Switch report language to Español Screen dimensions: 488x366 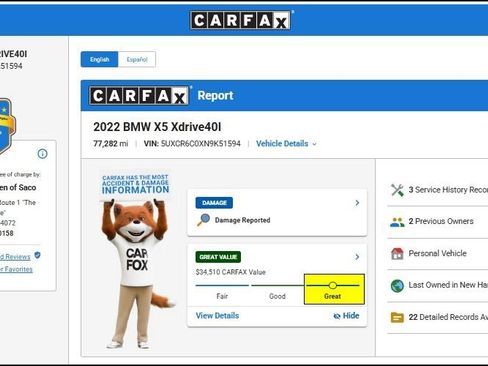click(x=137, y=59)
